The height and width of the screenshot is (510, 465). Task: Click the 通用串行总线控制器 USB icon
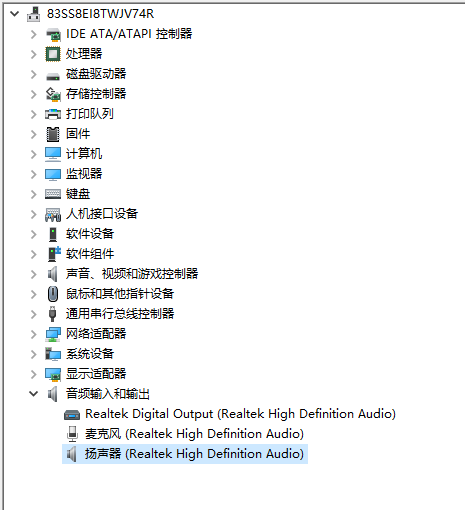click(x=52, y=314)
